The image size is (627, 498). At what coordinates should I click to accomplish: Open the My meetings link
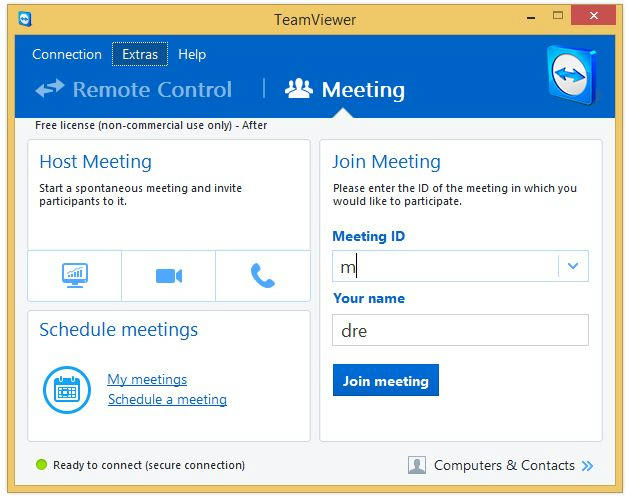[147, 379]
